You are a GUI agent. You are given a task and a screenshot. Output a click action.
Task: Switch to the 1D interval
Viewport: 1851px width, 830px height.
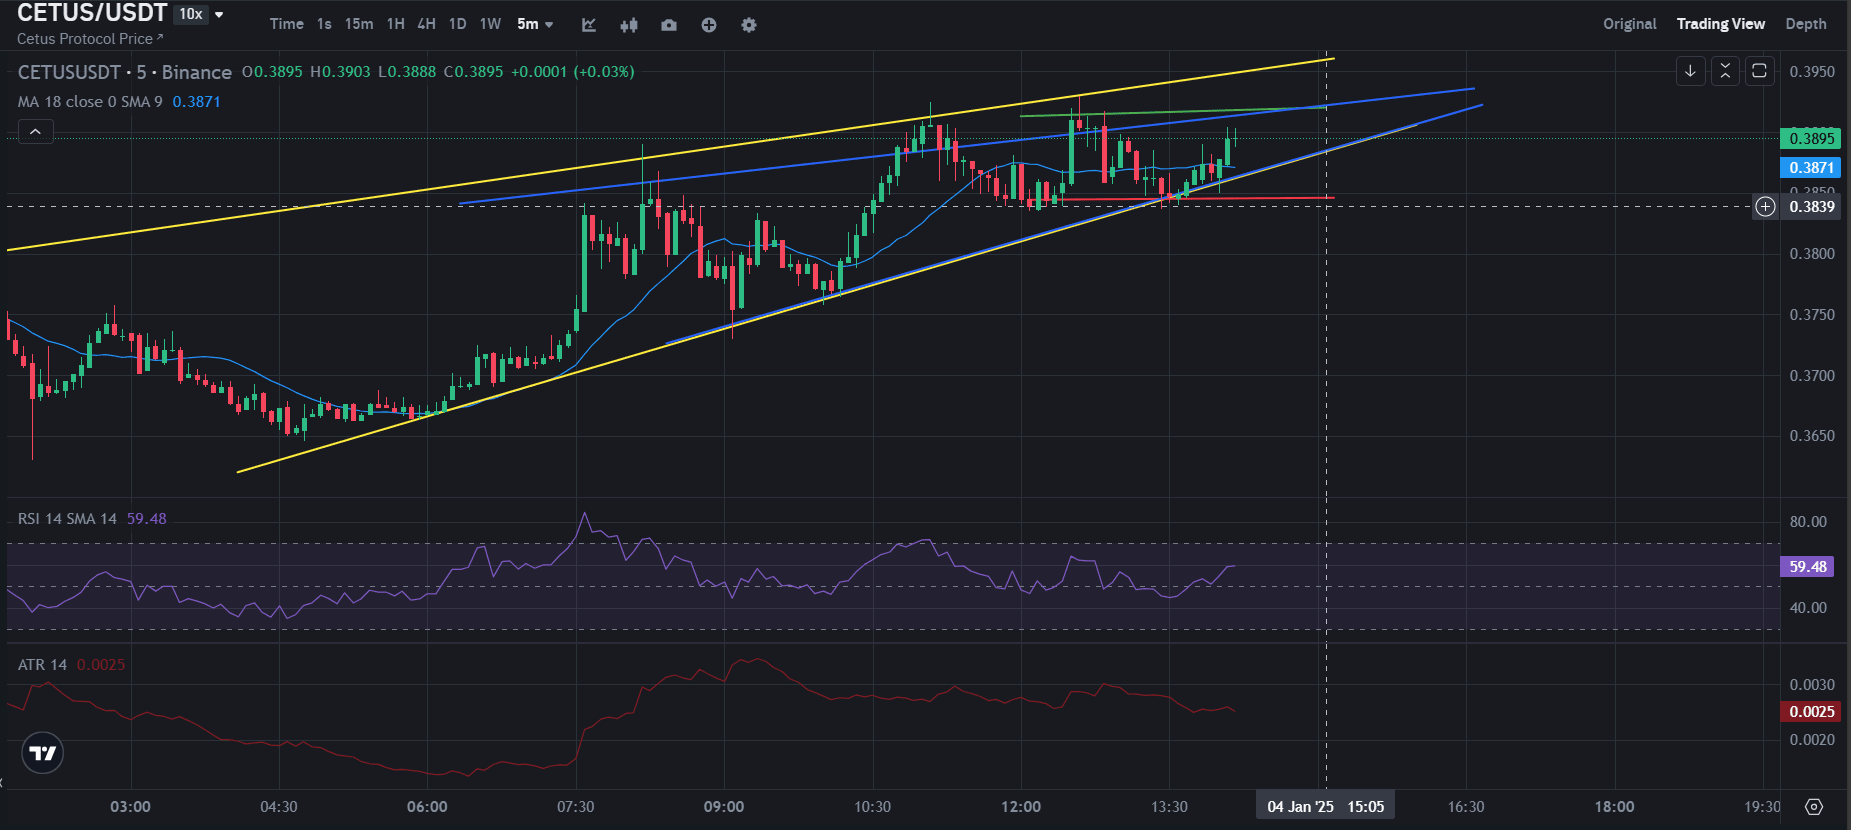click(458, 24)
